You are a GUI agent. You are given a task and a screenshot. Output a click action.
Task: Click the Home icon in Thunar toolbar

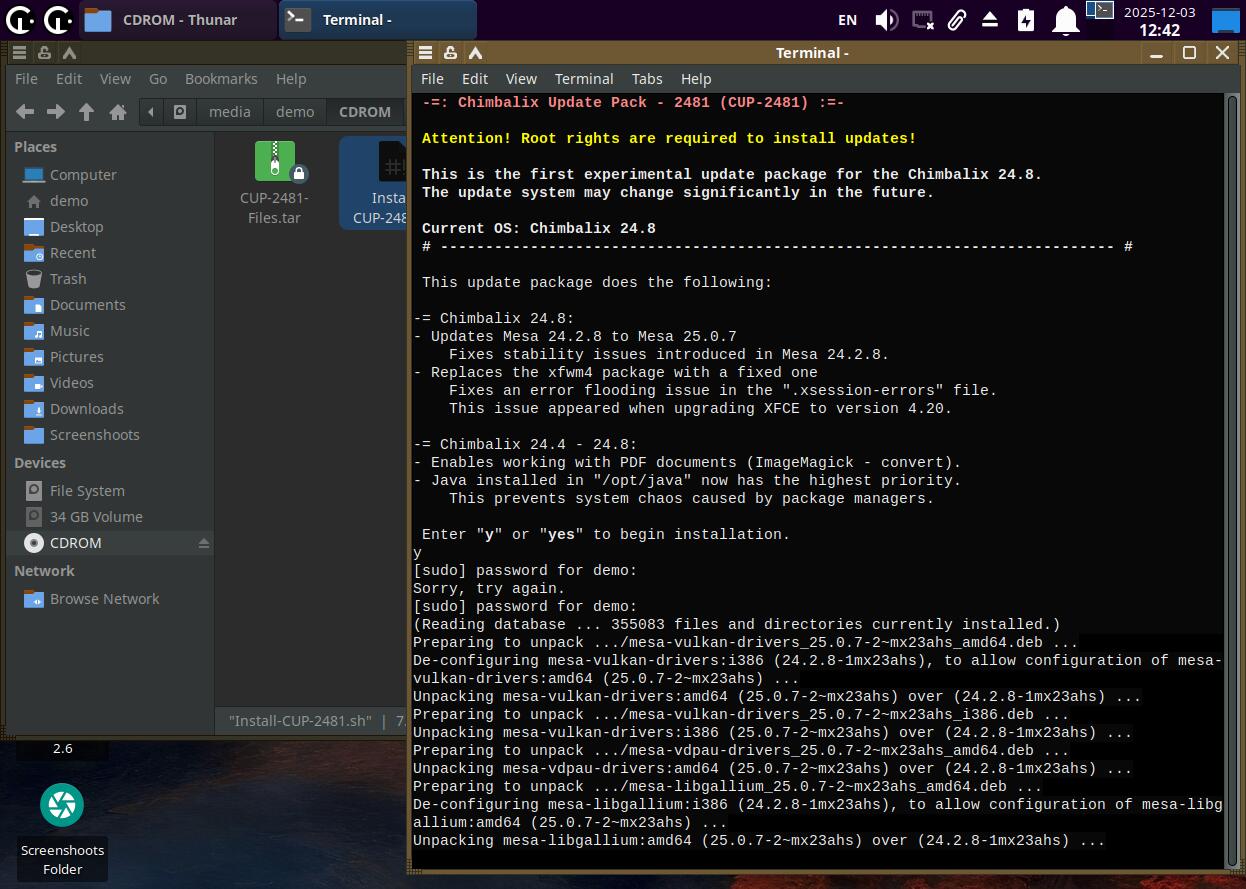118,112
